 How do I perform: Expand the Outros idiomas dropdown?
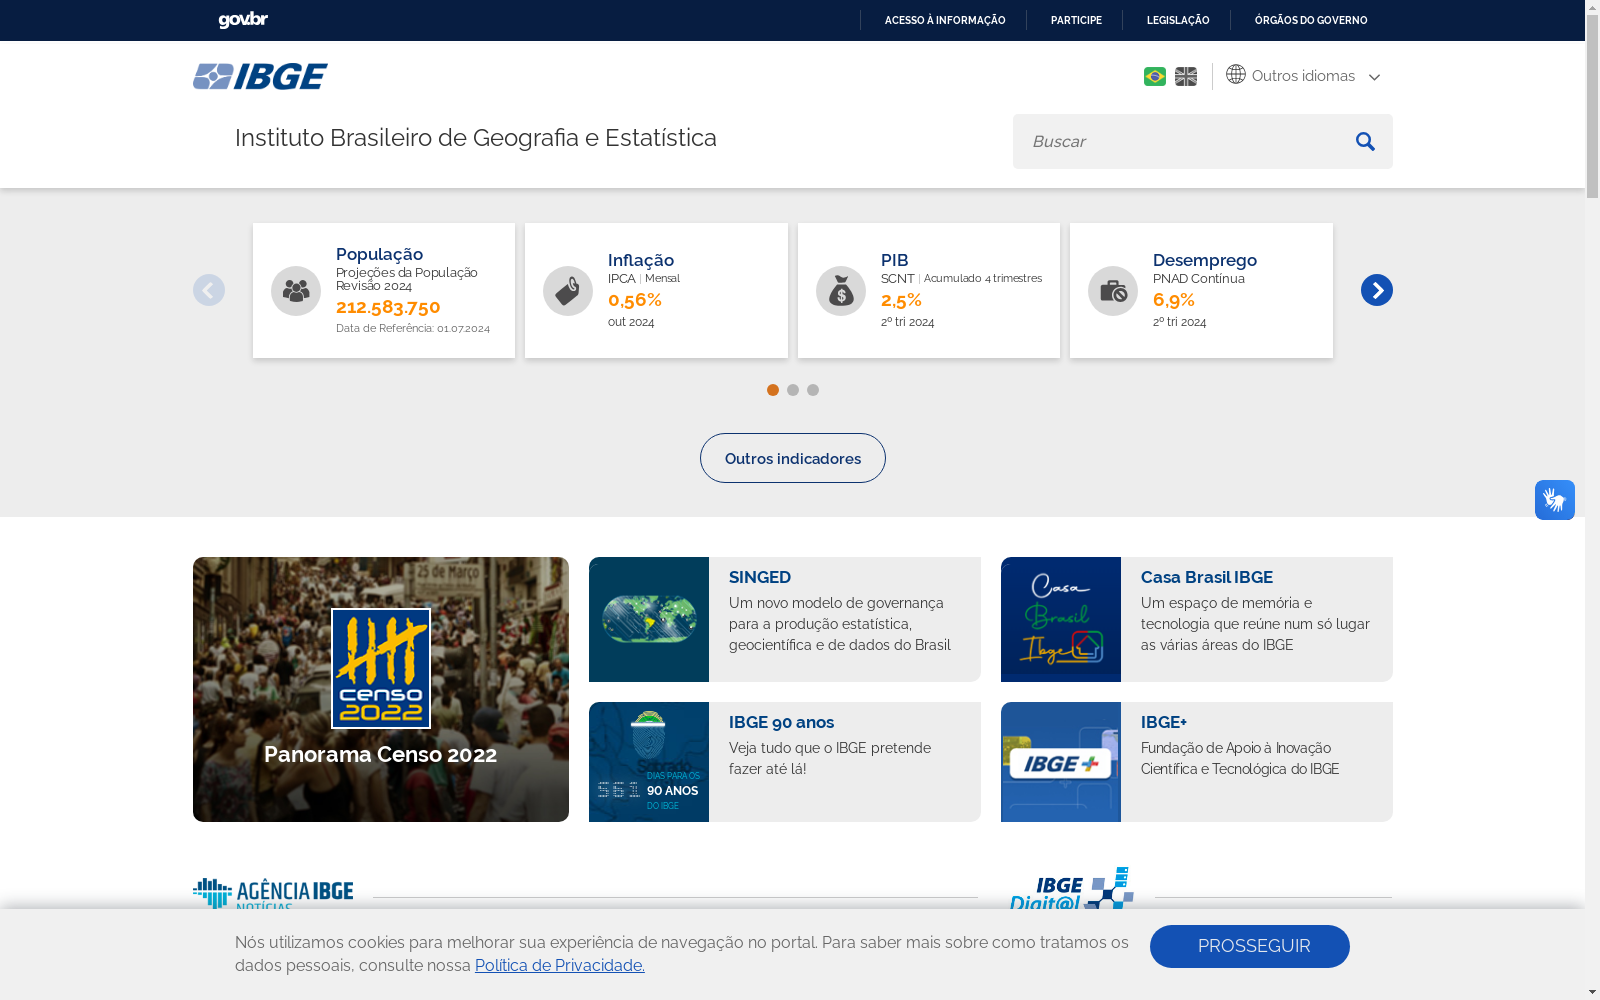pyautogui.click(x=1304, y=76)
